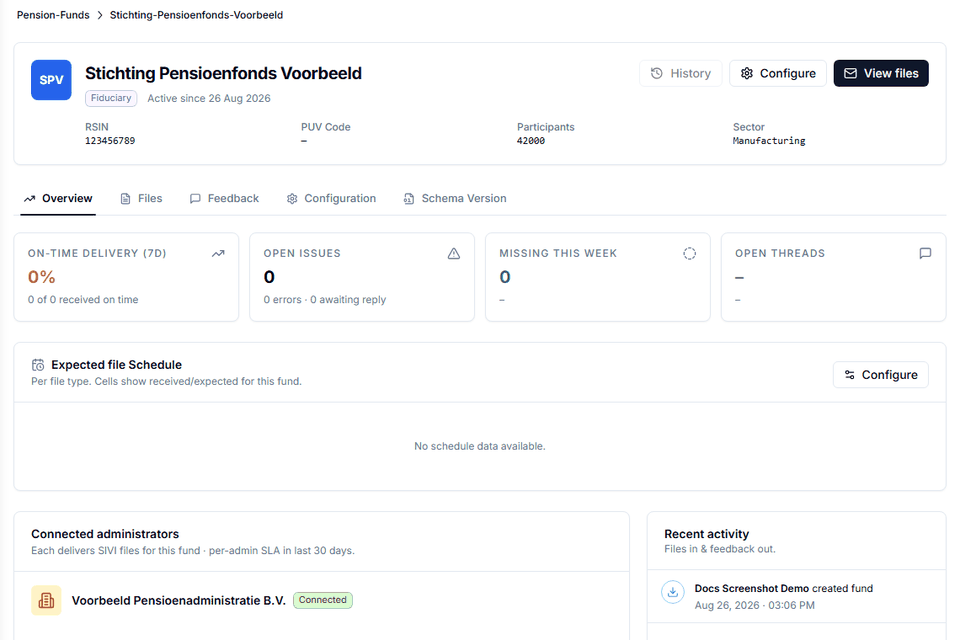The image size is (960, 640).
Task: Configure the Expected file Schedule
Action: click(881, 375)
